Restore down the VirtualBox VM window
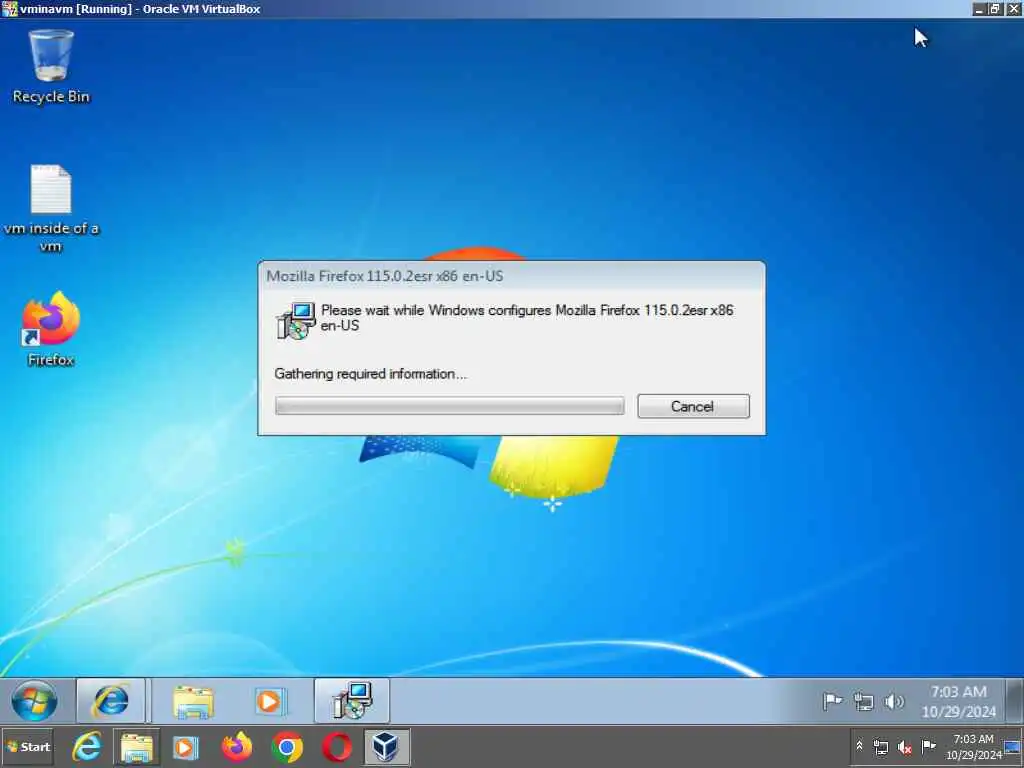Viewport: 1024px width, 768px height. pos(995,9)
